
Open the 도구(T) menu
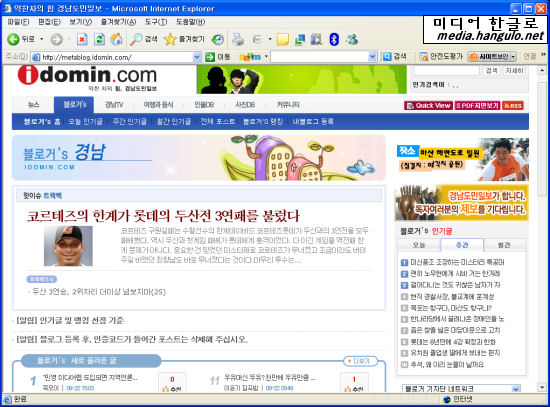(156, 22)
